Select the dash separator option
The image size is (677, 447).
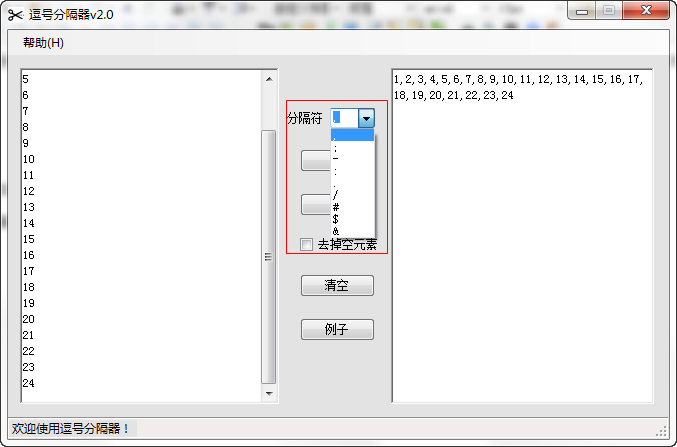[352, 159]
